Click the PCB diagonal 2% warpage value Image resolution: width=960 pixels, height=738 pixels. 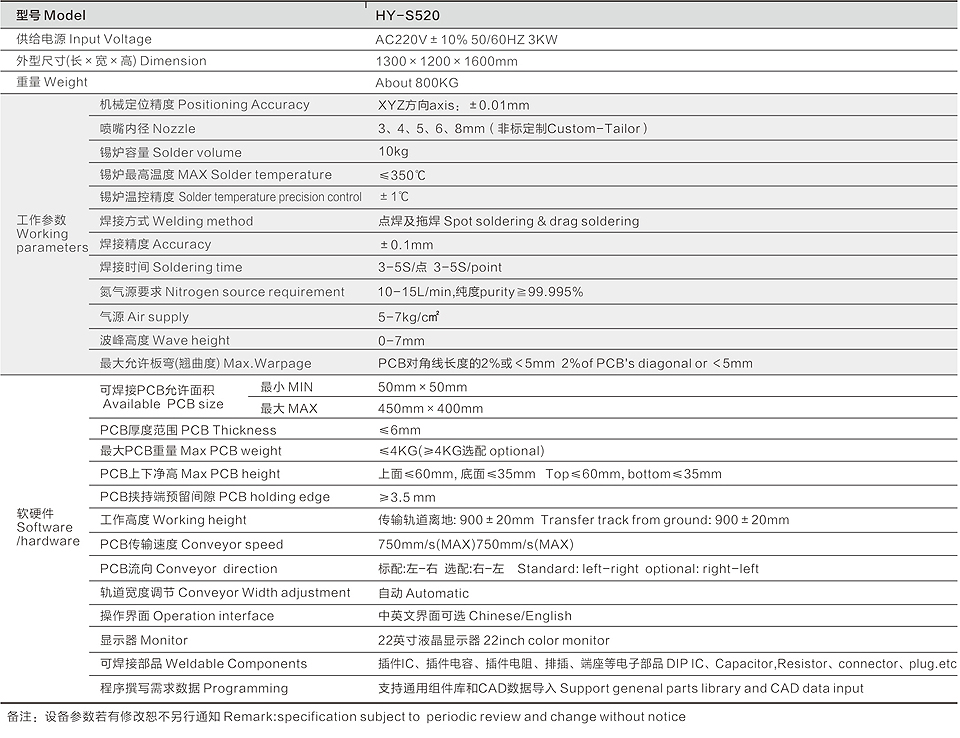coord(565,363)
